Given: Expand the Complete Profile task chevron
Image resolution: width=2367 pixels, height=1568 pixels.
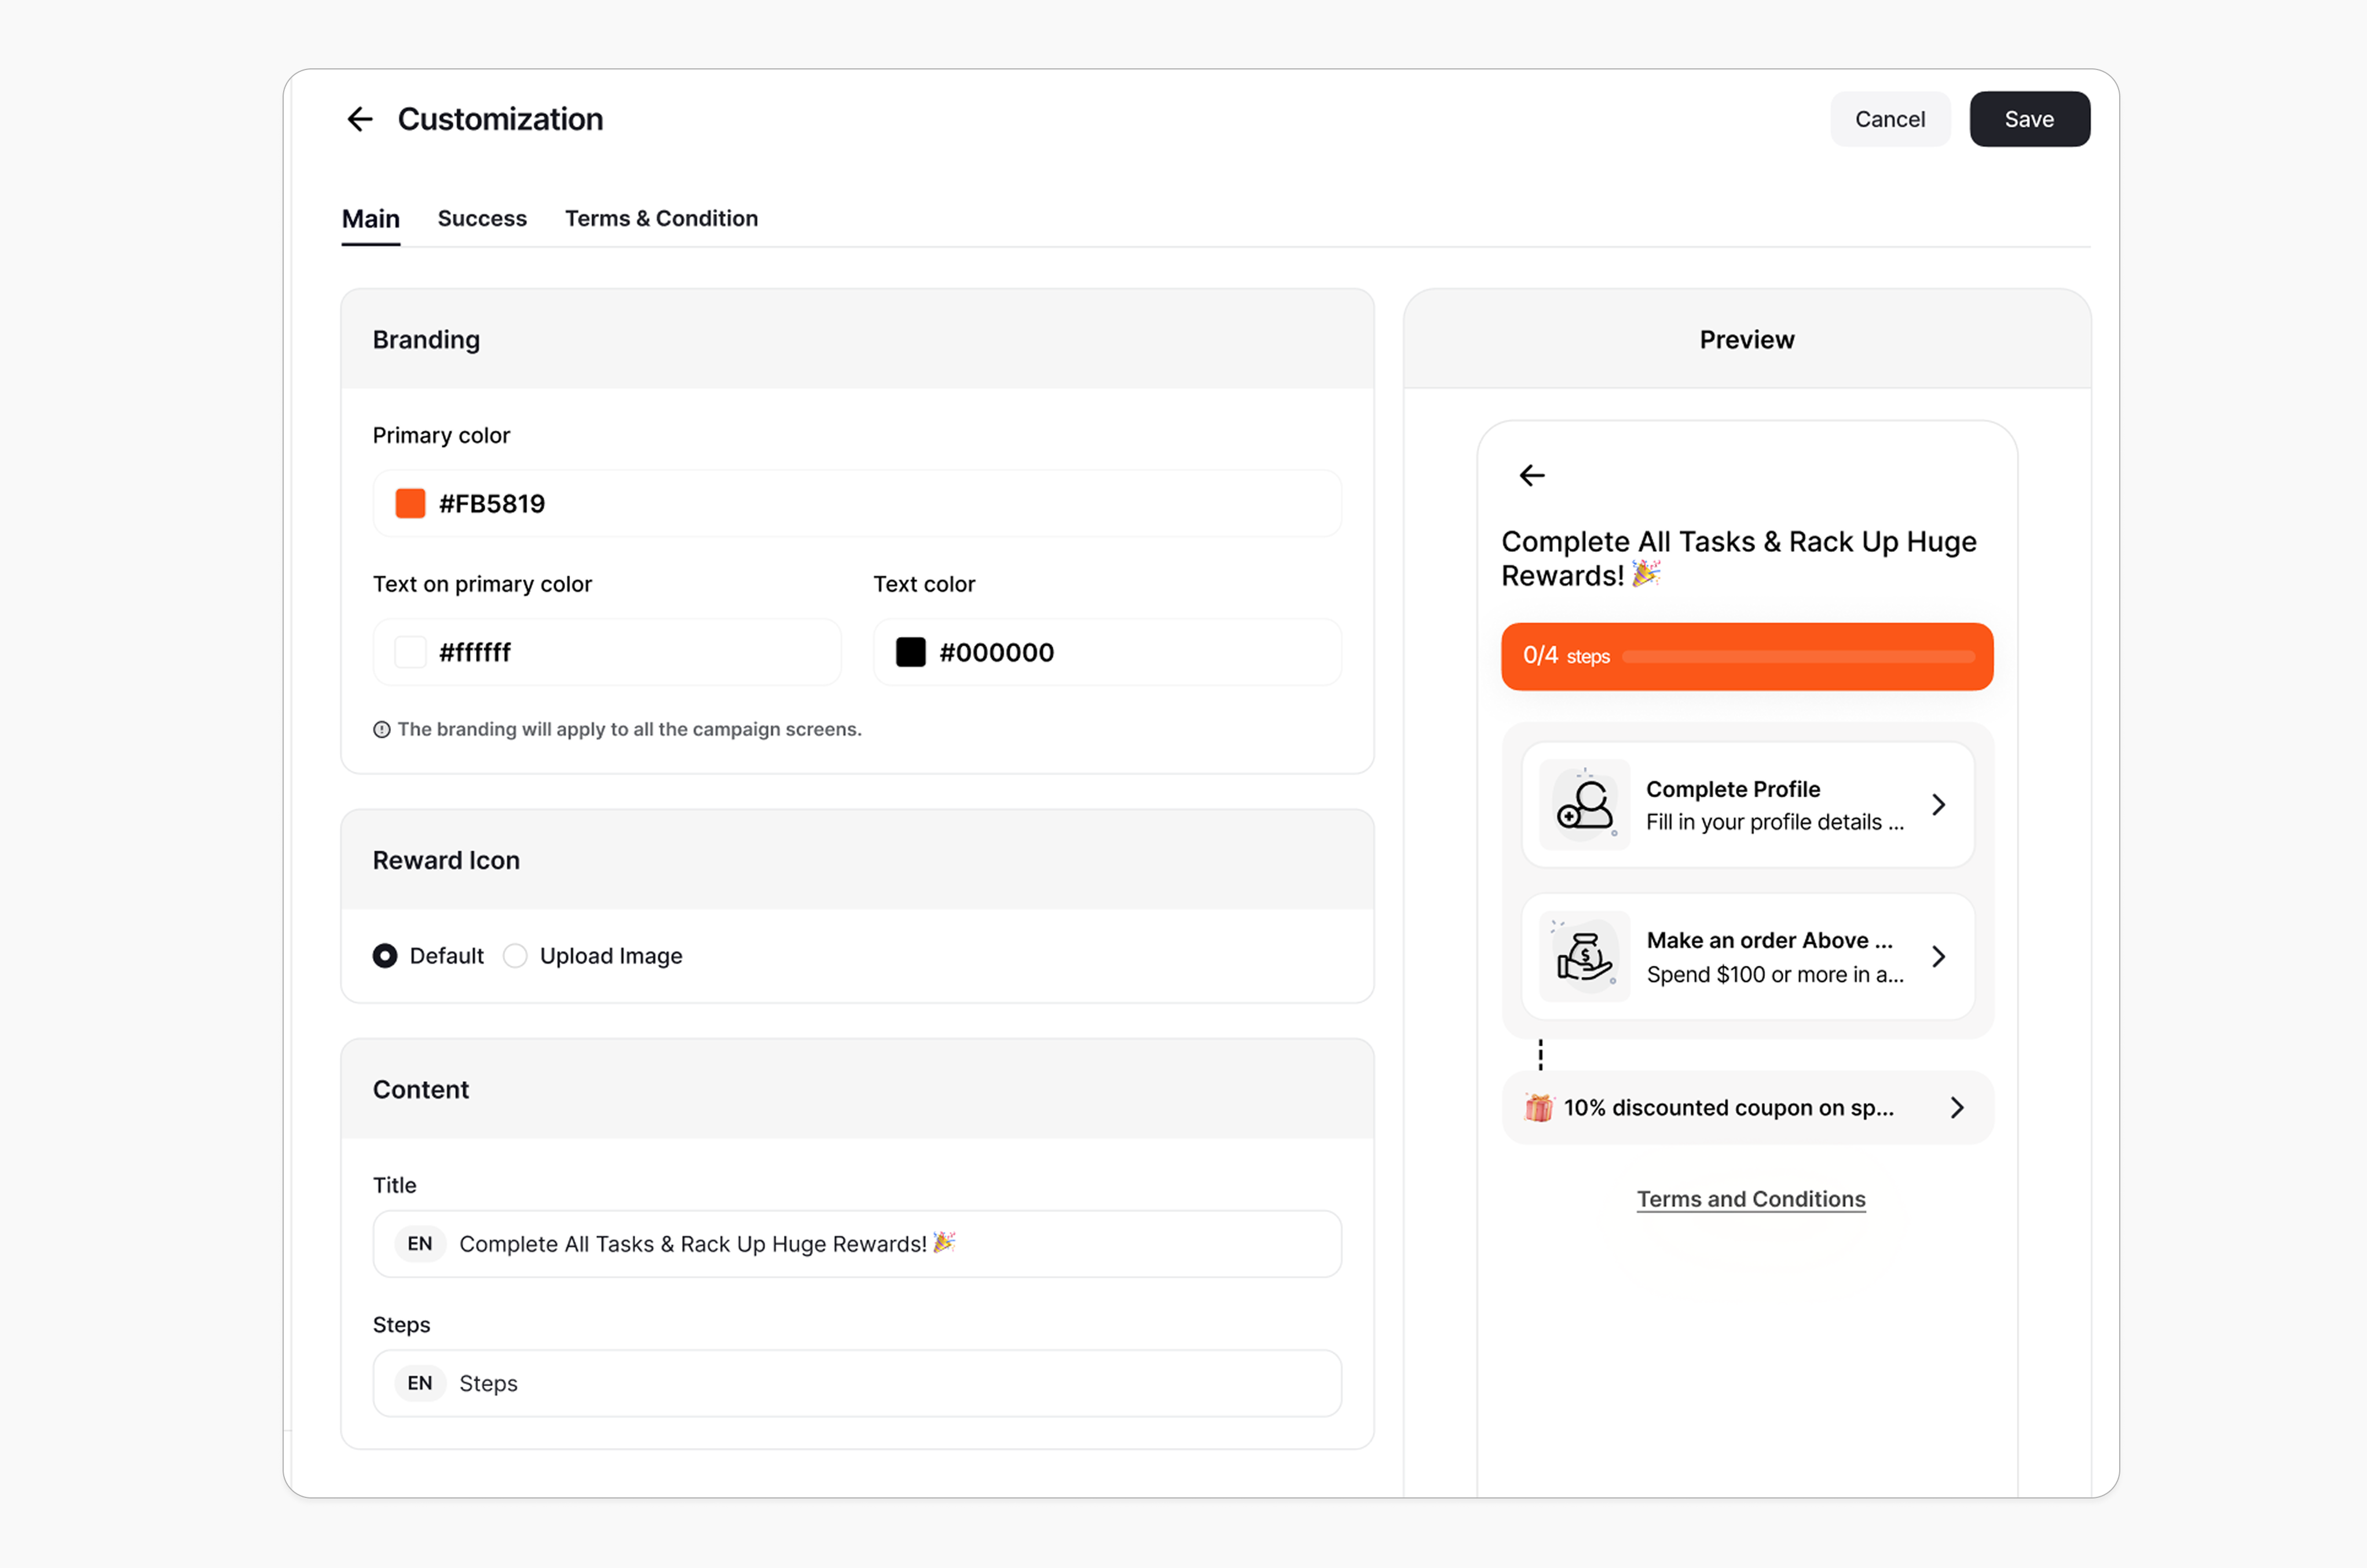Looking at the screenshot, I should (1938, 805).
